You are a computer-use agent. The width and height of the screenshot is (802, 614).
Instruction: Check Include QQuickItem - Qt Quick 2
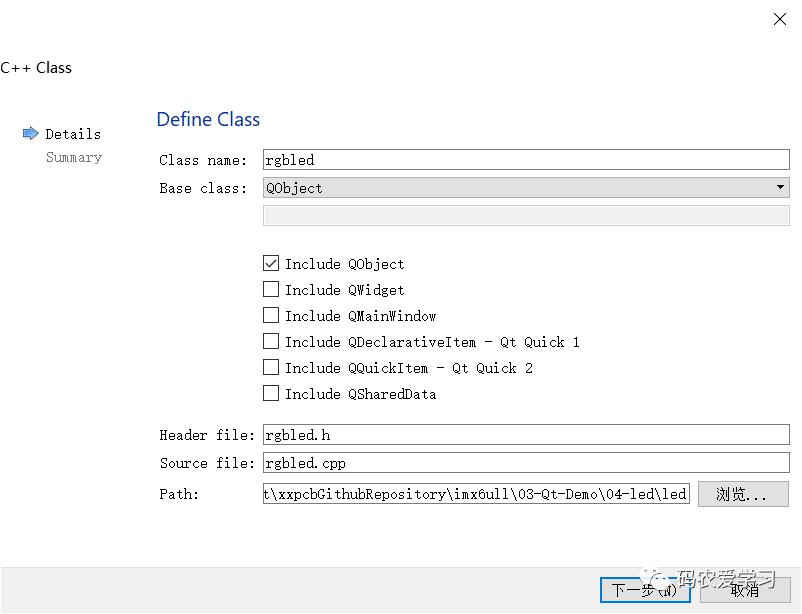pos(271,367)
